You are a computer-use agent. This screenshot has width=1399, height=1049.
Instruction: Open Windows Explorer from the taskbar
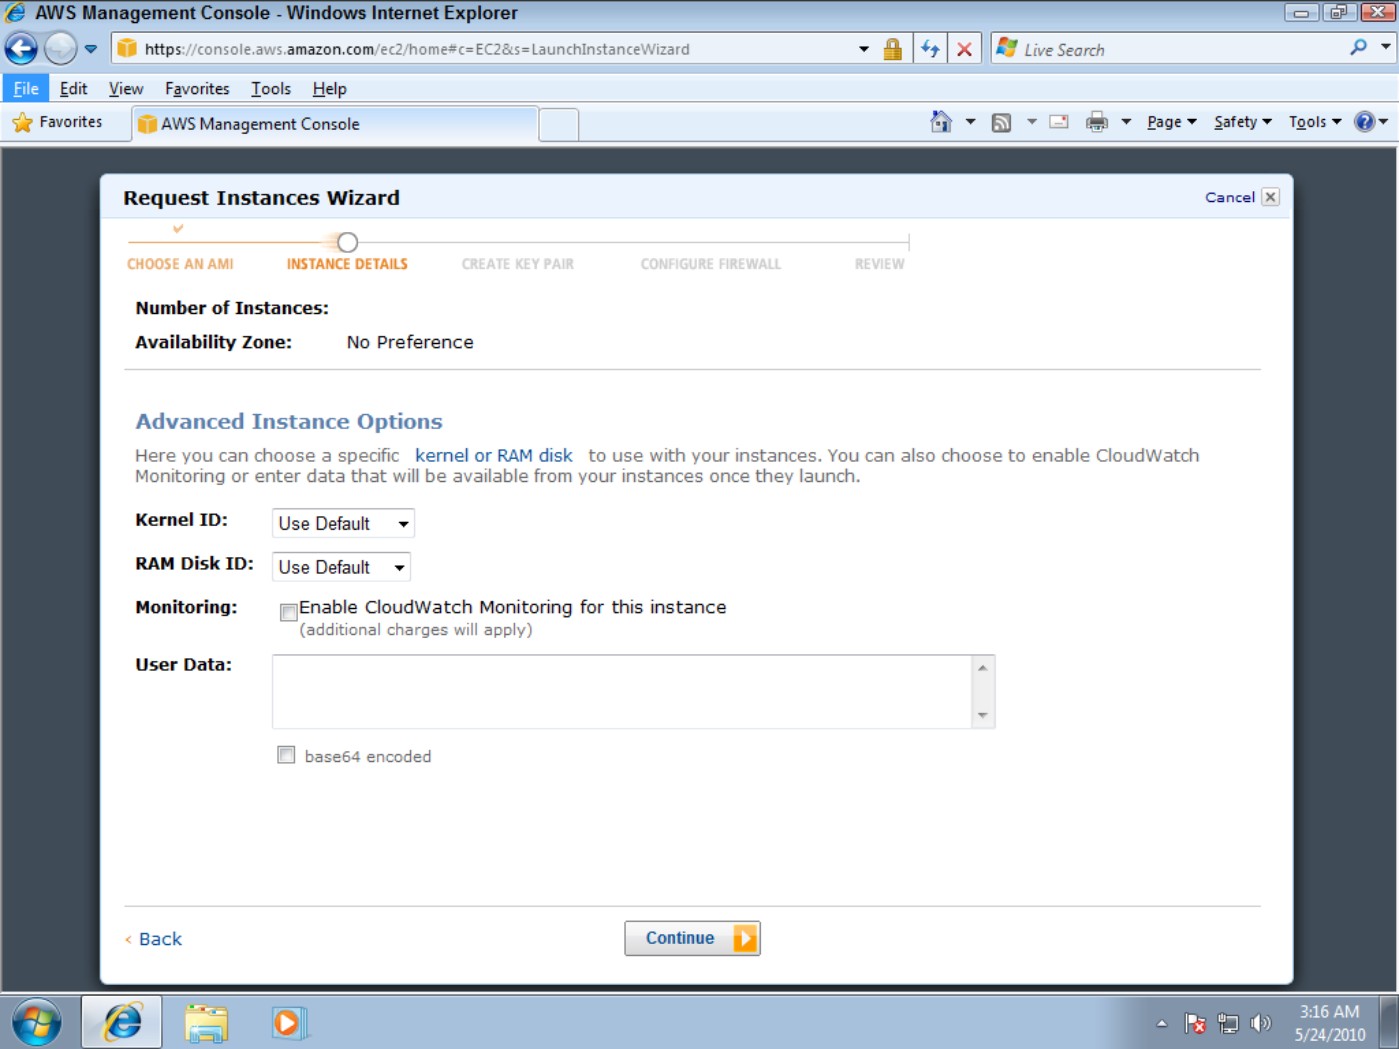click(x=207, y=1023)
